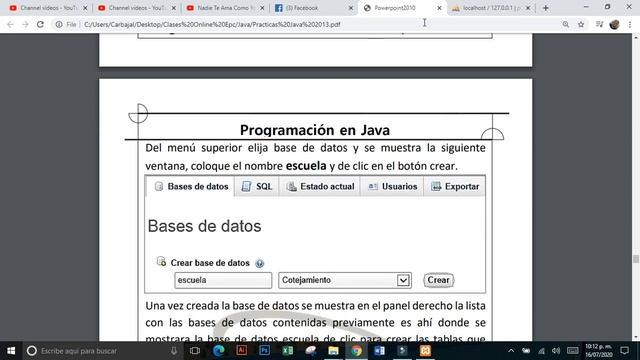The height and width of the screenshot is (360, 640).
Task: Open Photoshop from the taskbar
Action: pos(264,351)
